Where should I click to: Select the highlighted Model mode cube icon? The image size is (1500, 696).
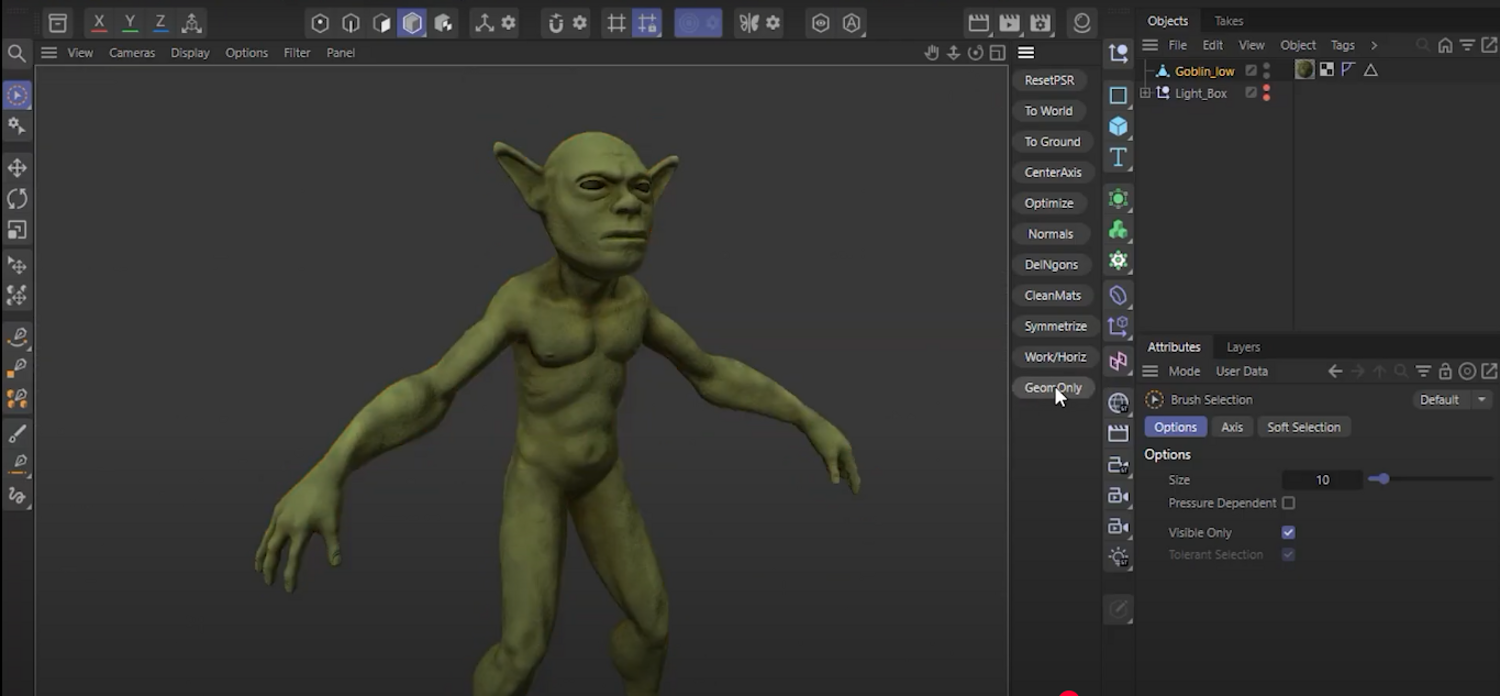(412, 22)
